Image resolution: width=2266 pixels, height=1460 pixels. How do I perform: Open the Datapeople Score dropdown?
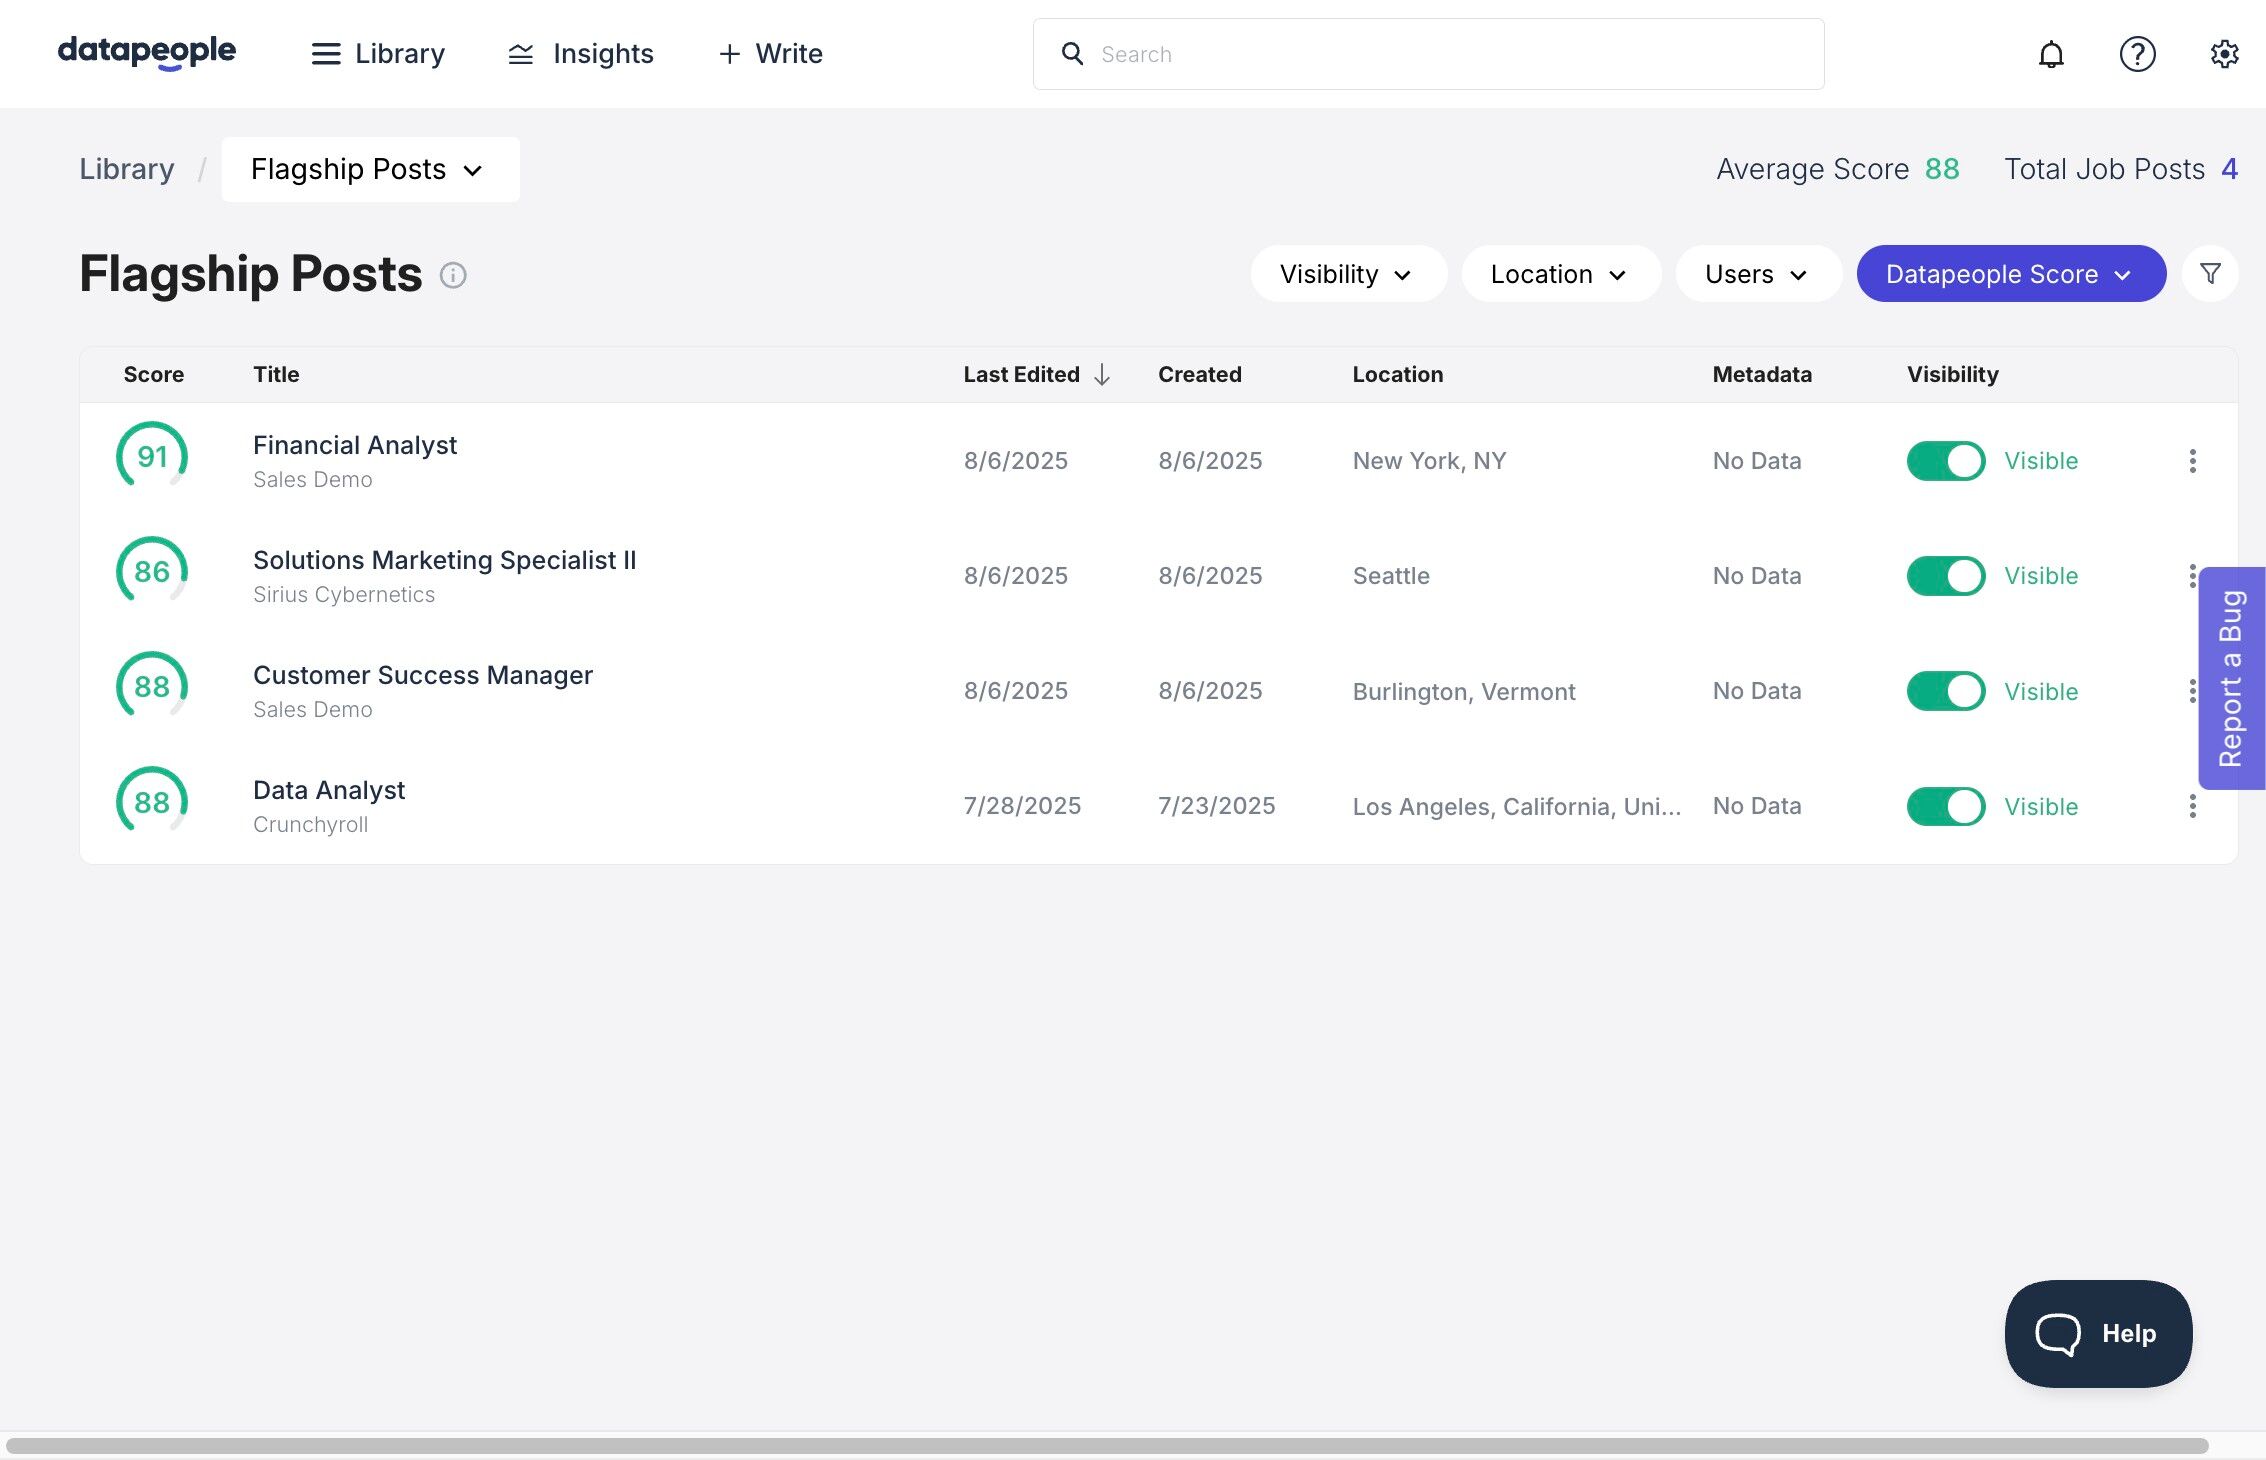click(2010, 274)
